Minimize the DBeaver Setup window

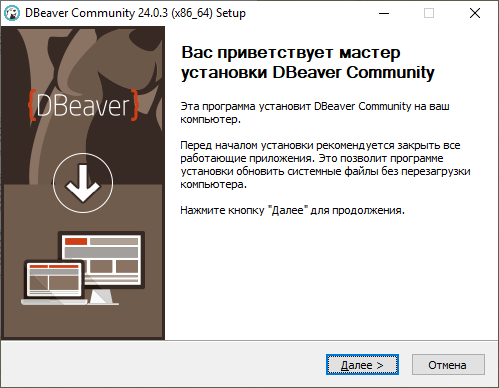click(384, 13)
